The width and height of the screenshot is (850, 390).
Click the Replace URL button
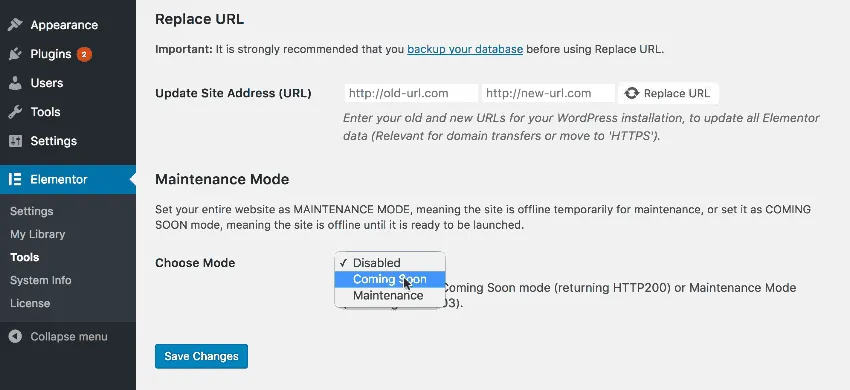[668, 93]
